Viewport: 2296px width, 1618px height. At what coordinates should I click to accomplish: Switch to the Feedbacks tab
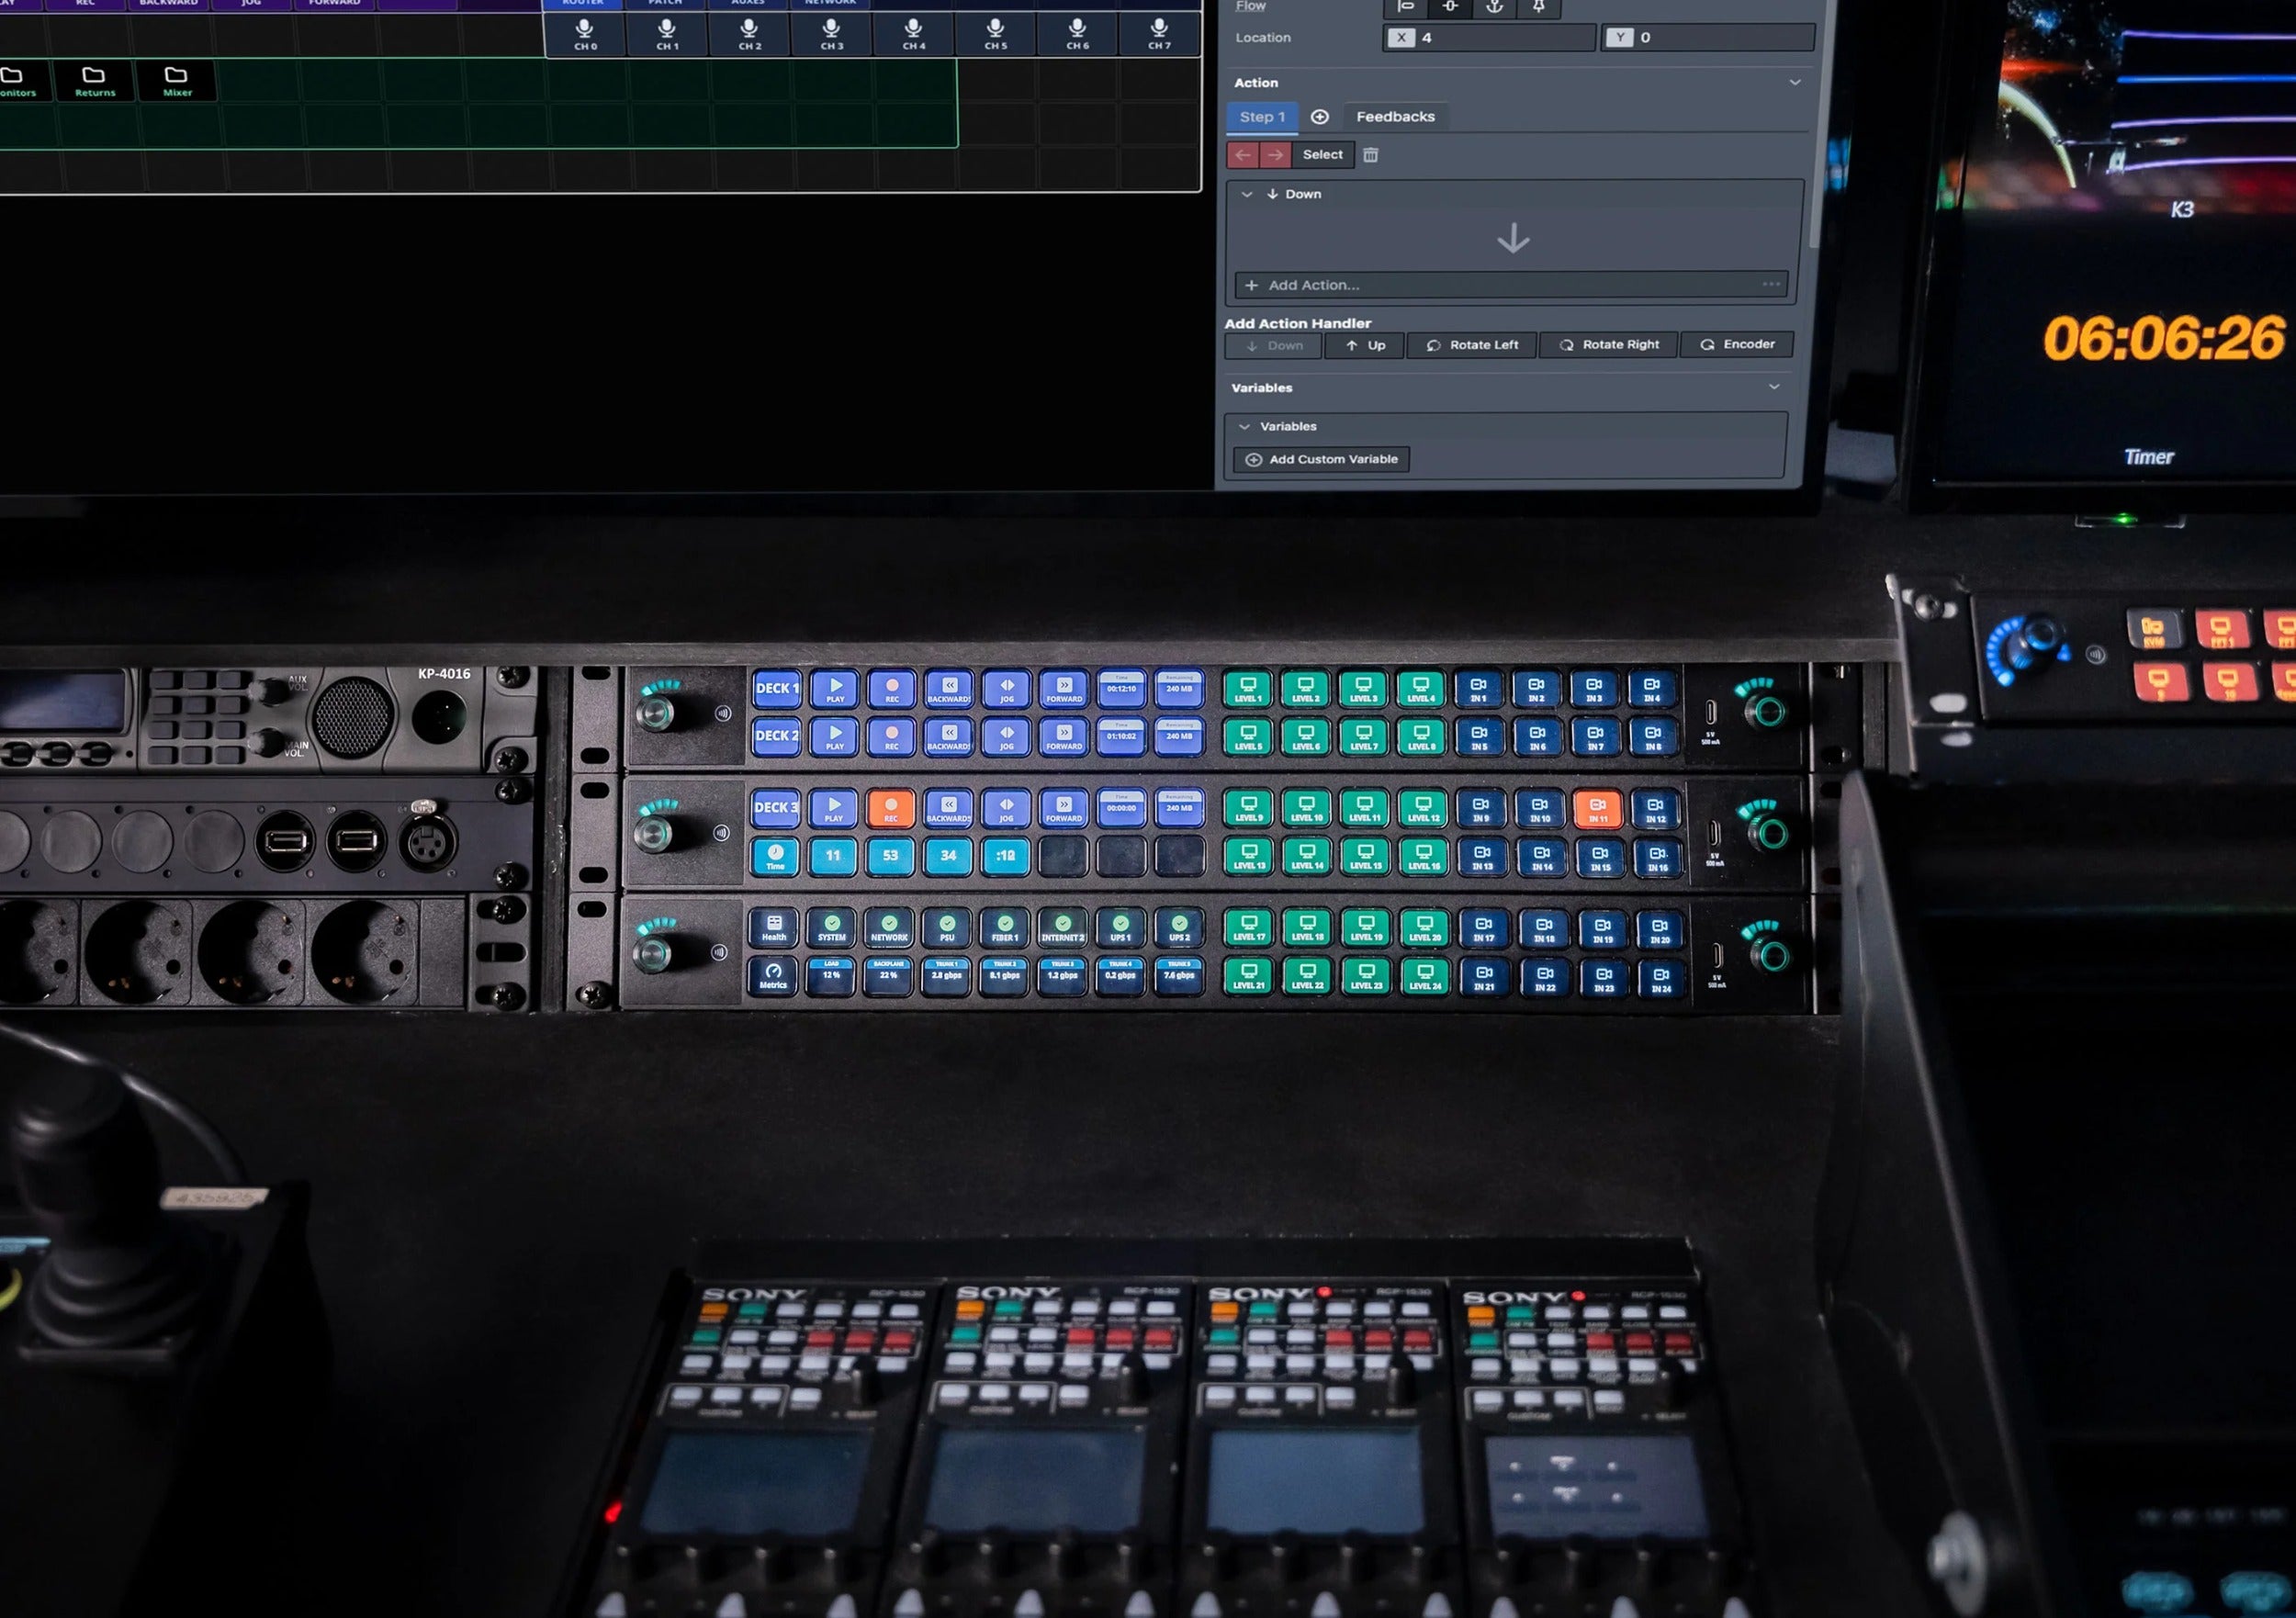coord(1396,116)
